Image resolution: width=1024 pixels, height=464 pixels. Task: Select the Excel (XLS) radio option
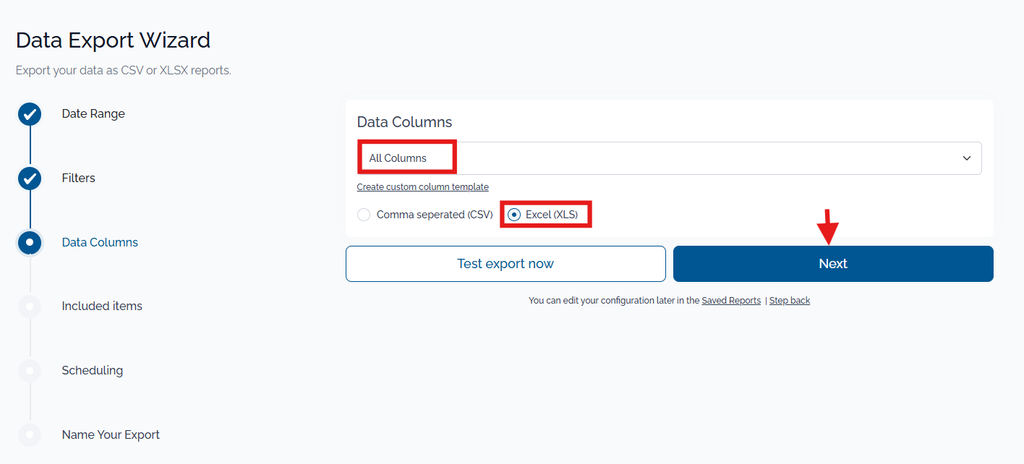[x=515, y=214]
